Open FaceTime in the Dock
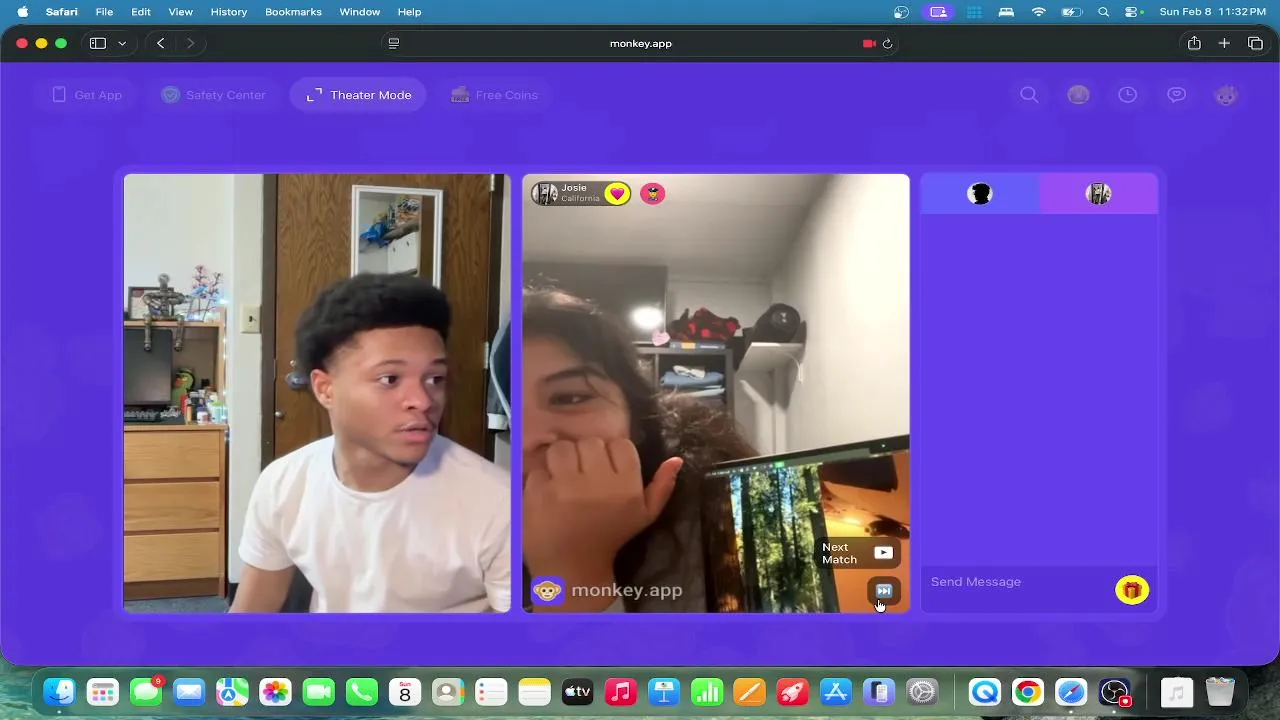The height and width of the screenshot is (720, 1280). (x=318, y=692)
